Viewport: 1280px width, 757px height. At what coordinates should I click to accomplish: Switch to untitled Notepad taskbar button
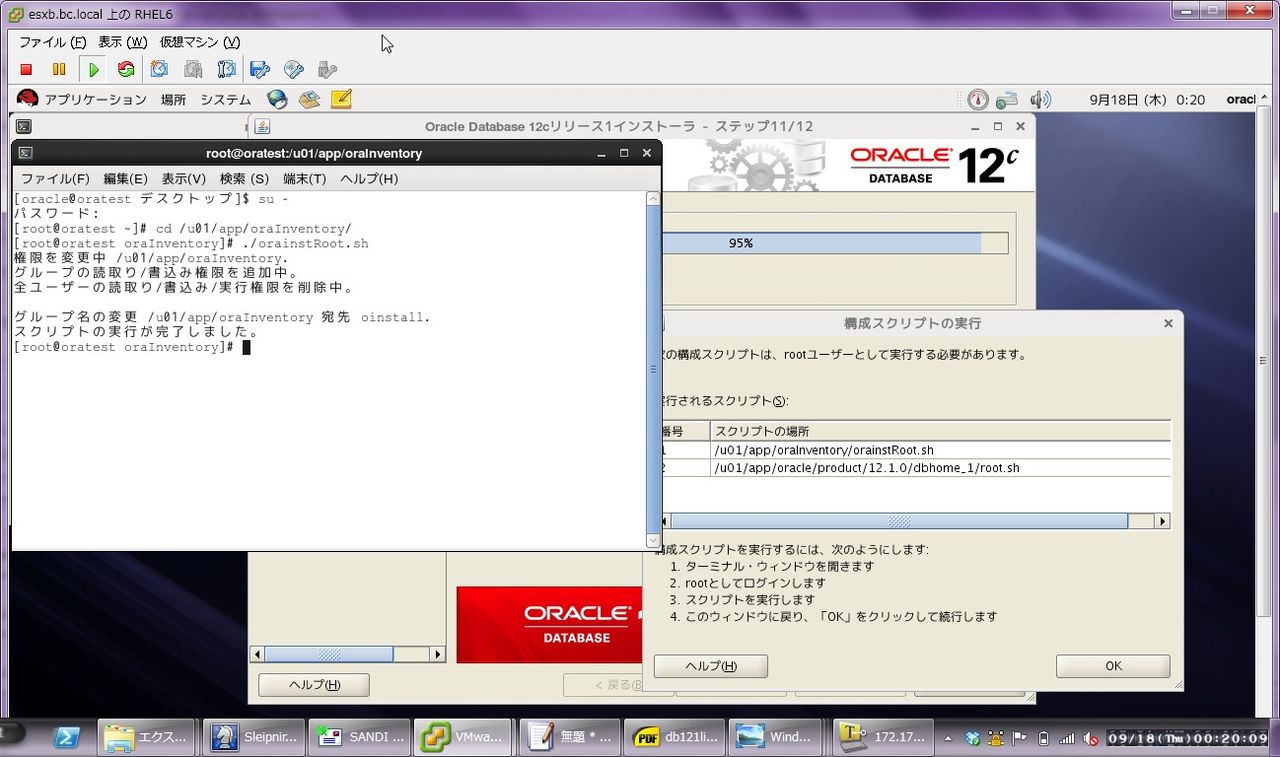(569, 737)
